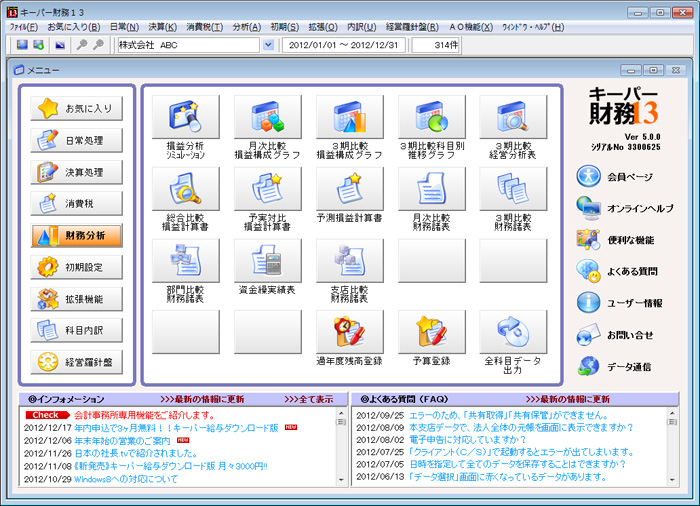Click the first toolbar icon beside the magnifier icons

tap(60, 45)
